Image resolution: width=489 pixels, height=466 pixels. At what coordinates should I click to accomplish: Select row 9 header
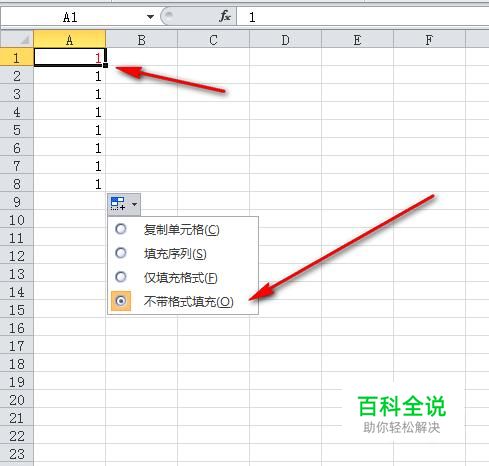[17, 202]
